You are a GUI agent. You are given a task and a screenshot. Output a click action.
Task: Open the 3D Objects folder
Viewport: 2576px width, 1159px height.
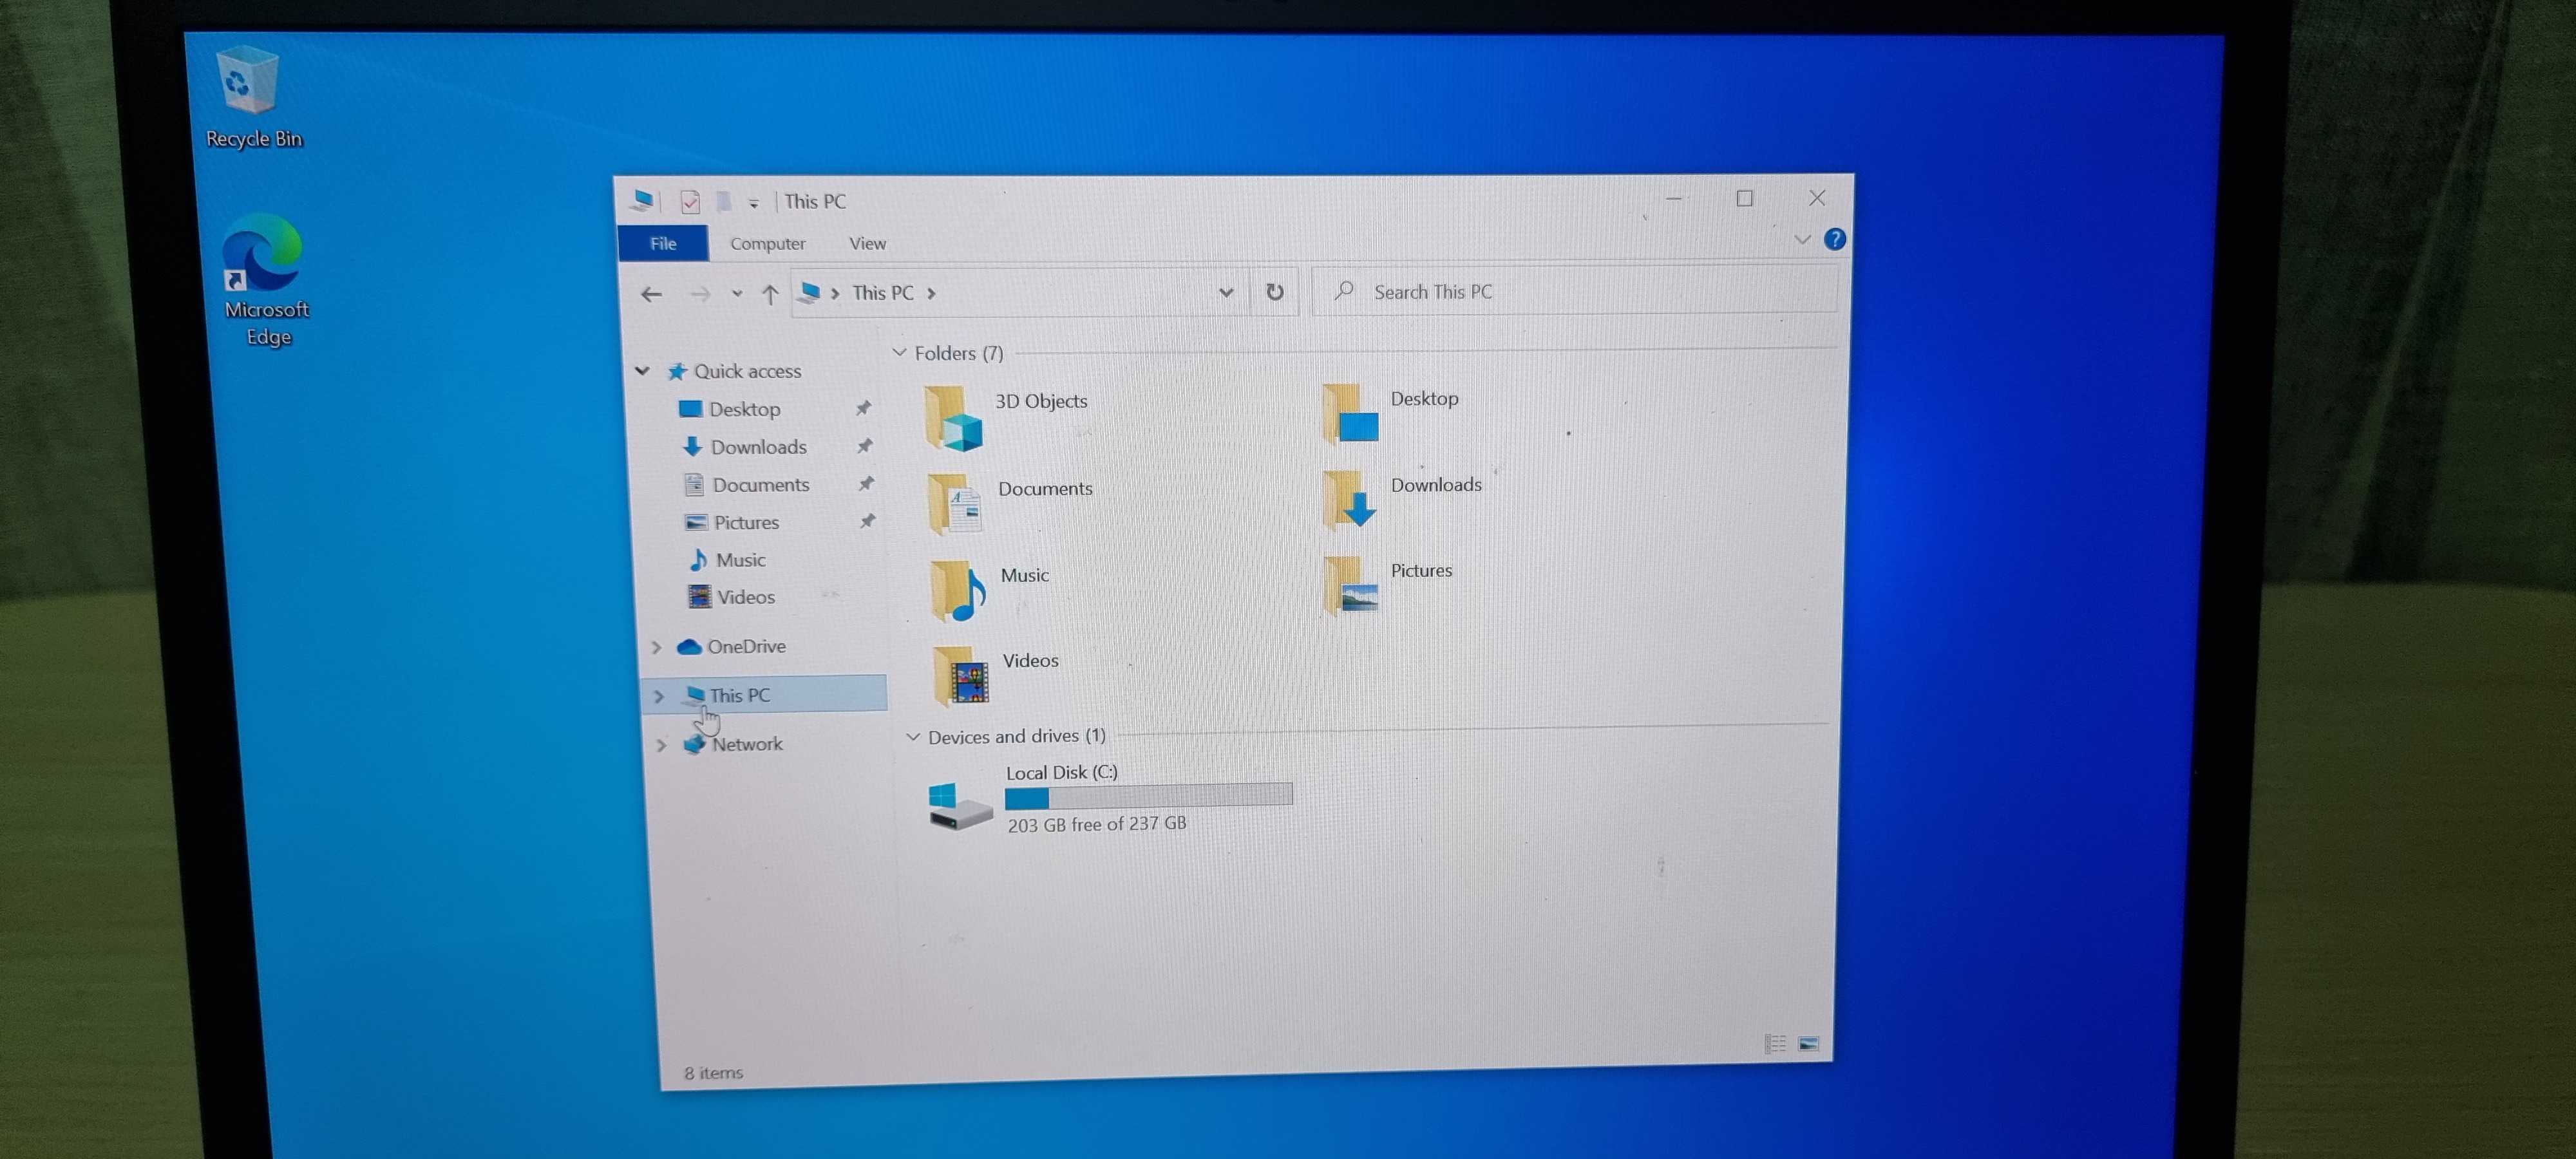click(x=1005, y=415)
